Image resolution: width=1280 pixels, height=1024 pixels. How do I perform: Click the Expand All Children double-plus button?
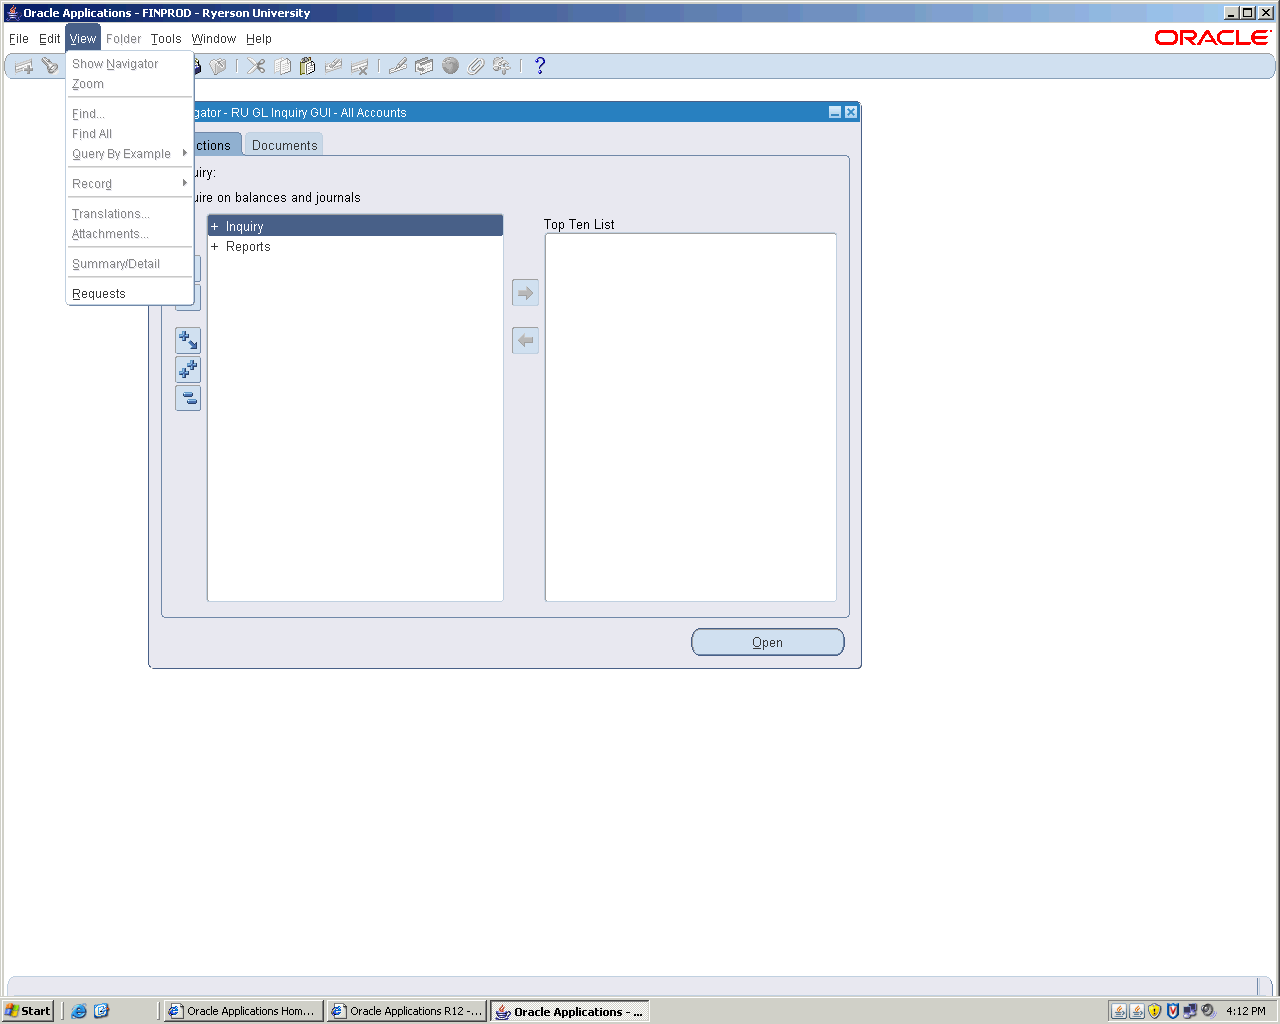coord(188,370)
